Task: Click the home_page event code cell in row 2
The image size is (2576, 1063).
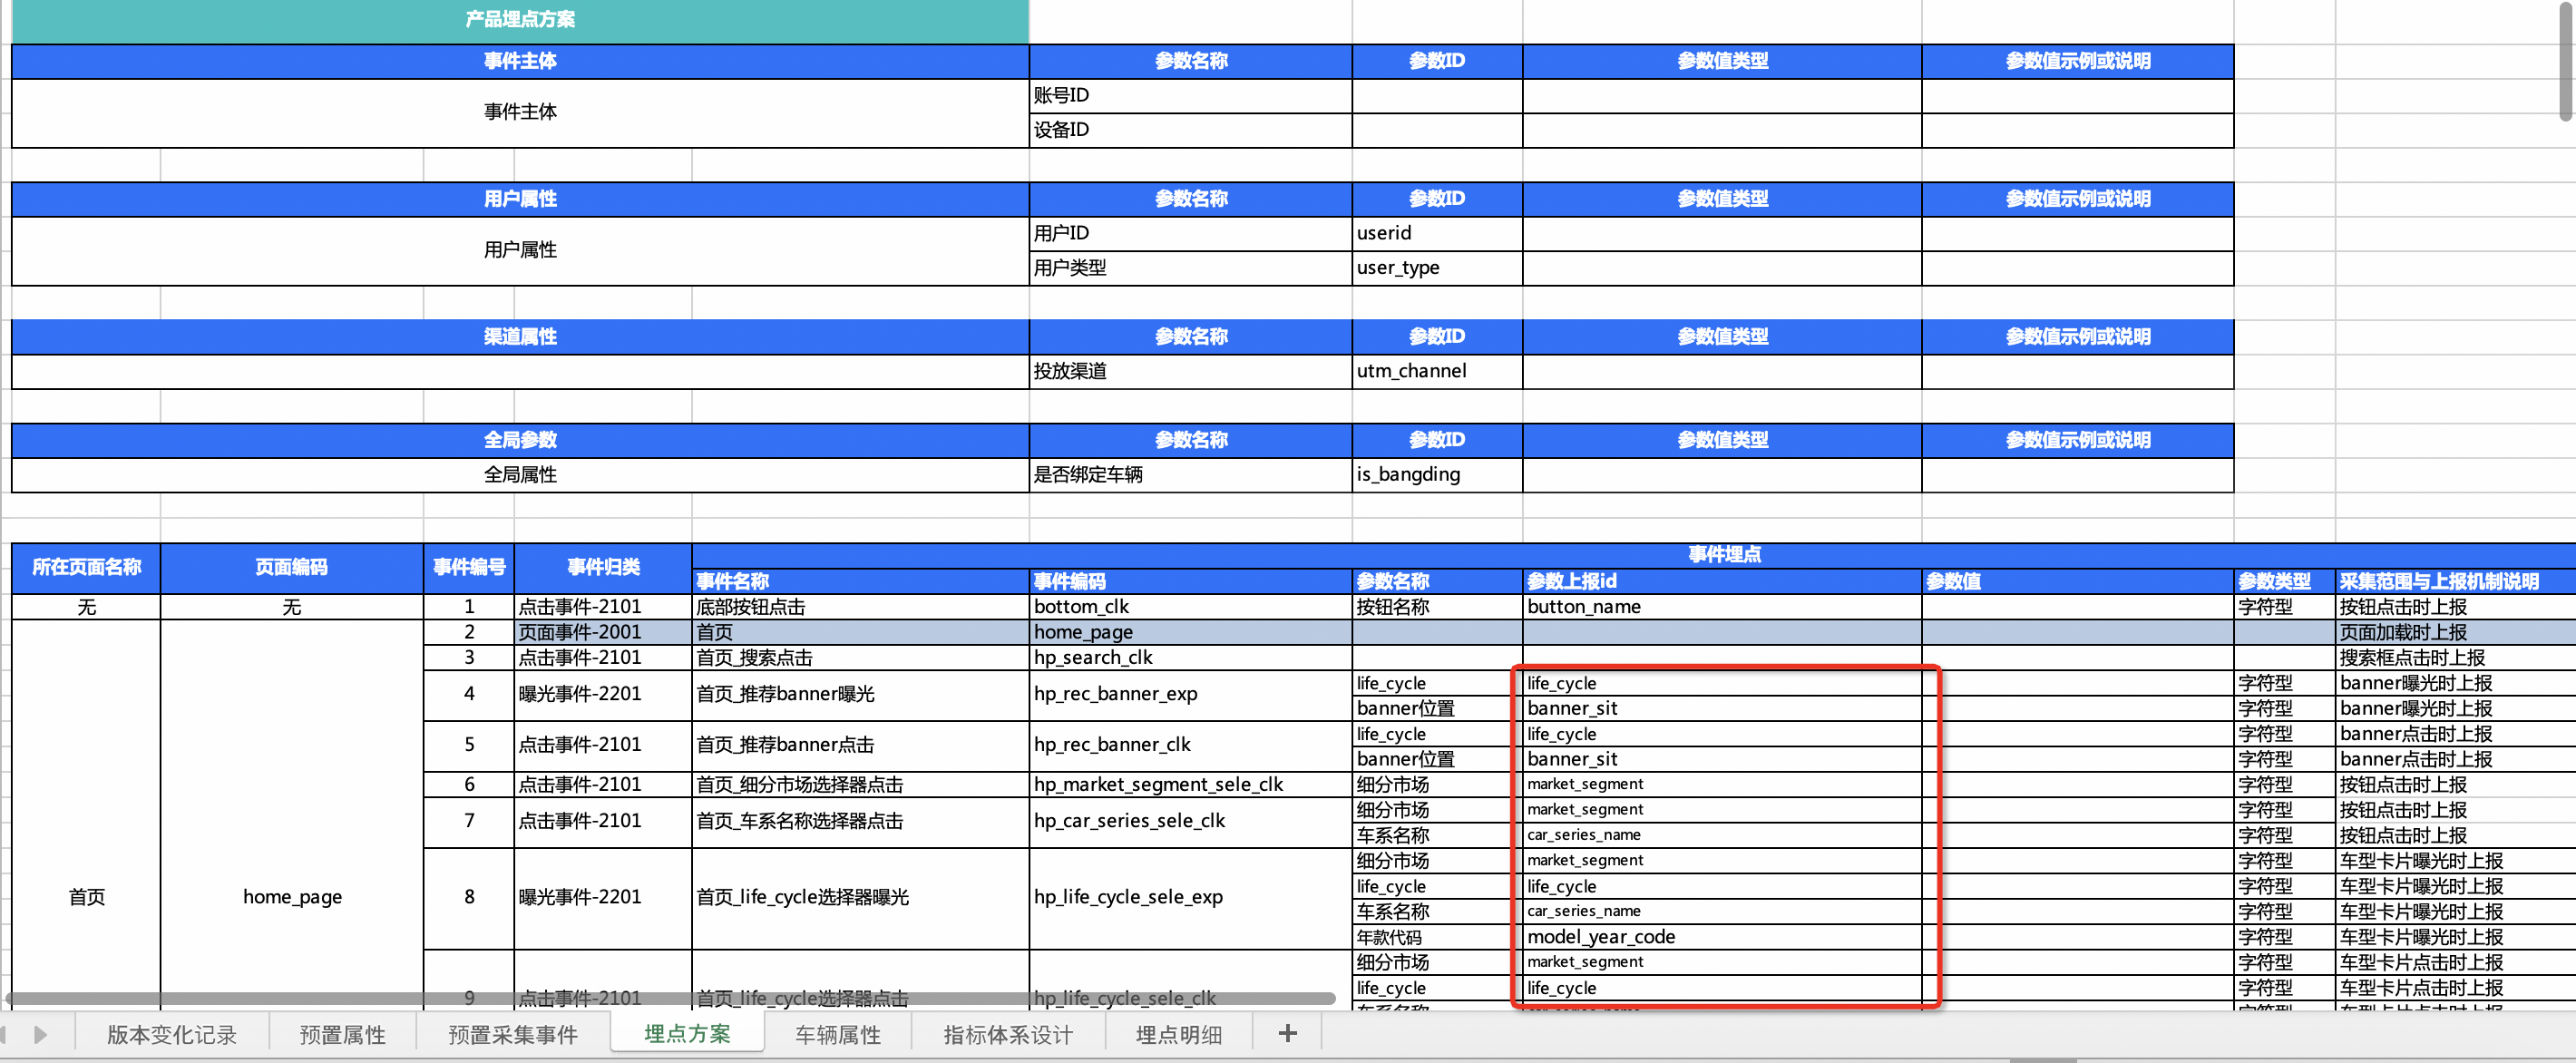Action: pyautogui.click(x=1190, y=633)
